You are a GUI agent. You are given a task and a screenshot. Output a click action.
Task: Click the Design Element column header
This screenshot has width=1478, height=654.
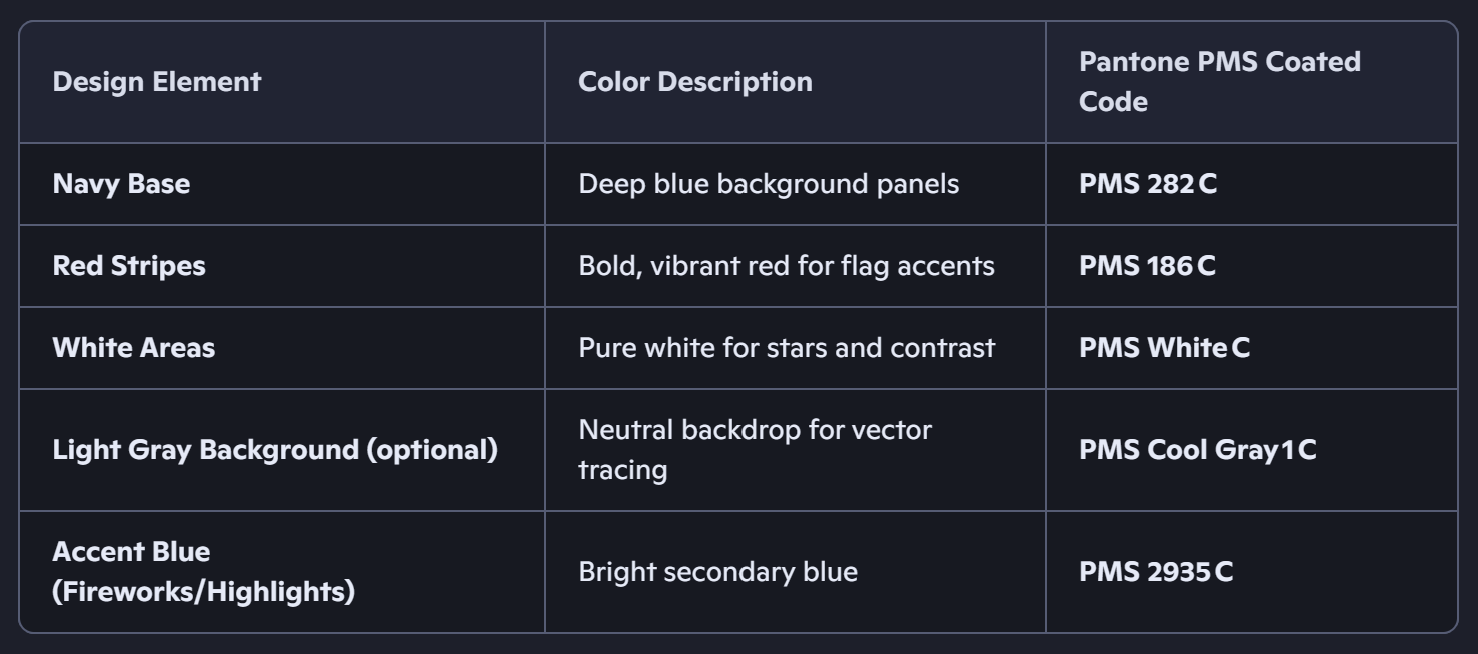(156, 82)
